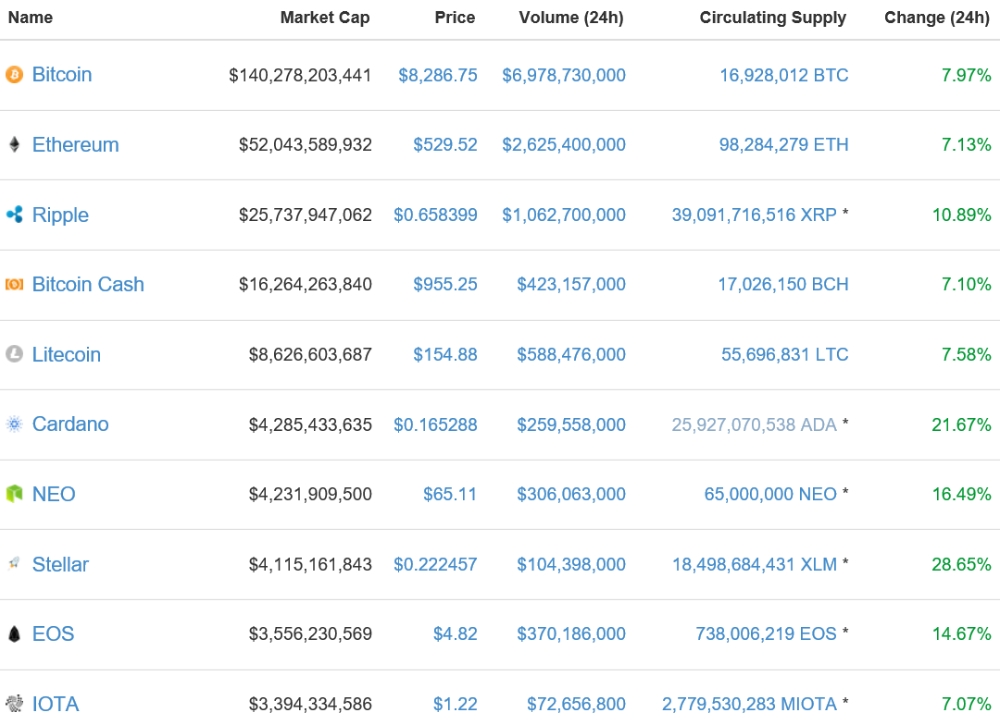Image resolution: width=1000 pixels, height=725 pixels.
Task: Open the Ethereum coin name link
Action: 75,145
